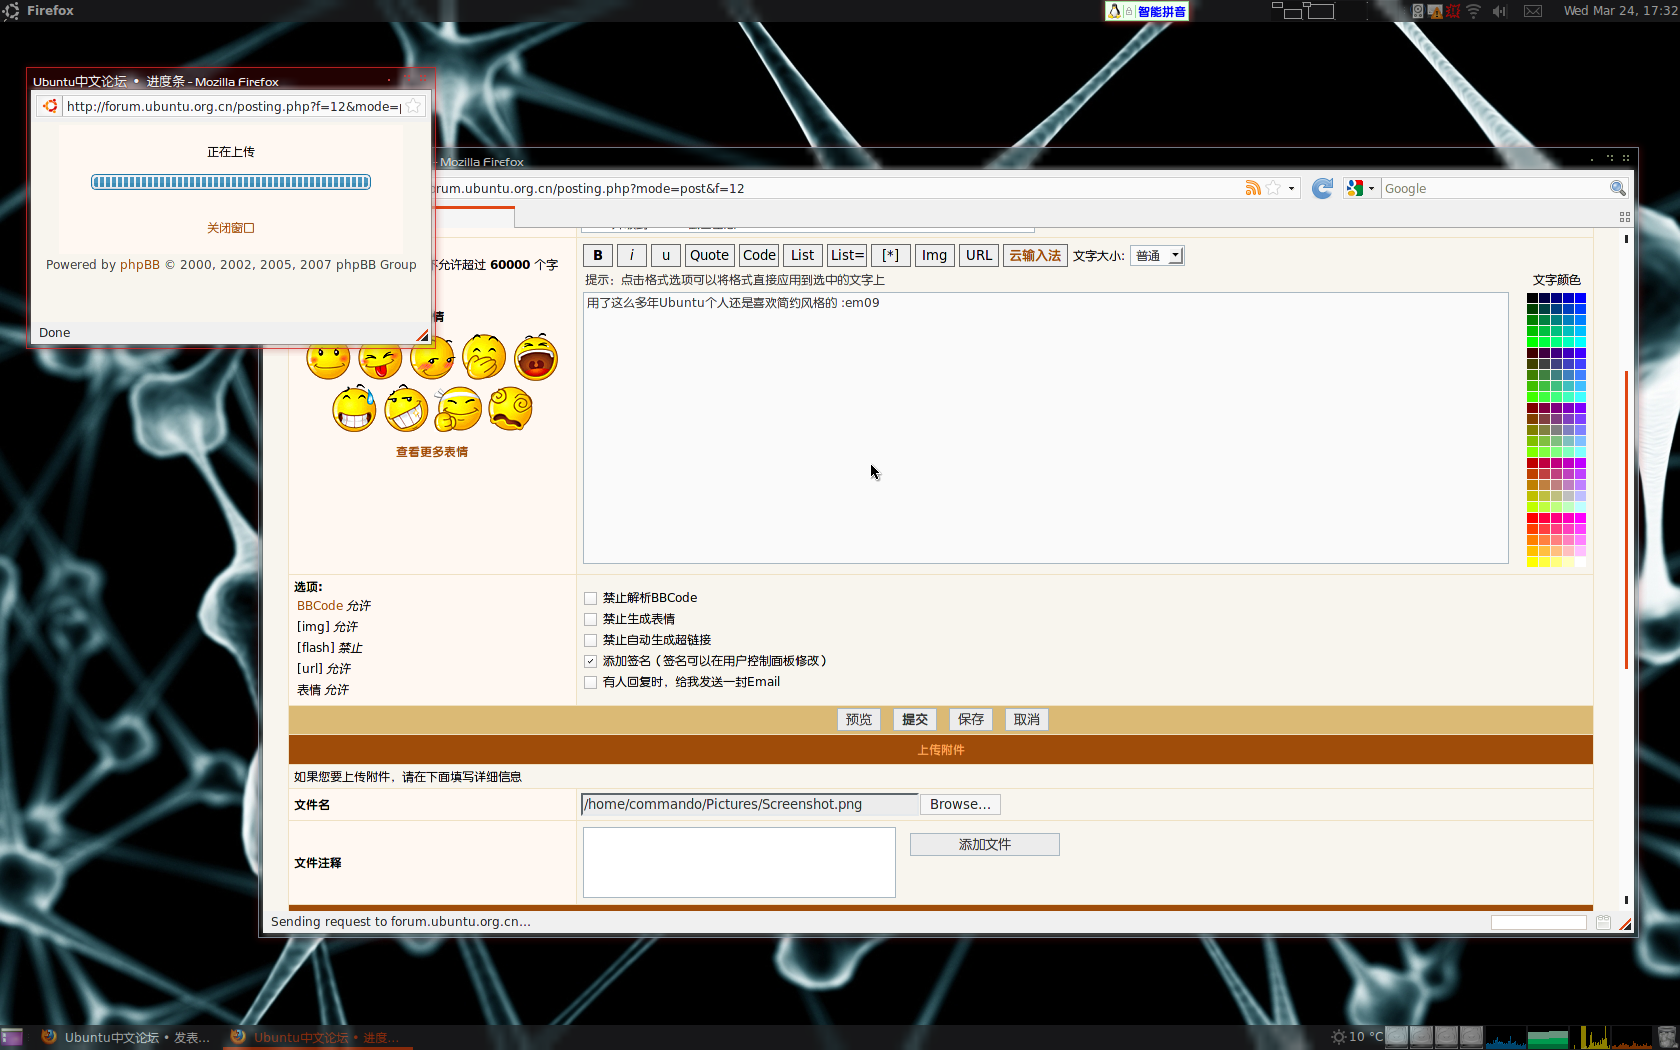Click the 云输入法 cloud input button

coord(1035,255)
